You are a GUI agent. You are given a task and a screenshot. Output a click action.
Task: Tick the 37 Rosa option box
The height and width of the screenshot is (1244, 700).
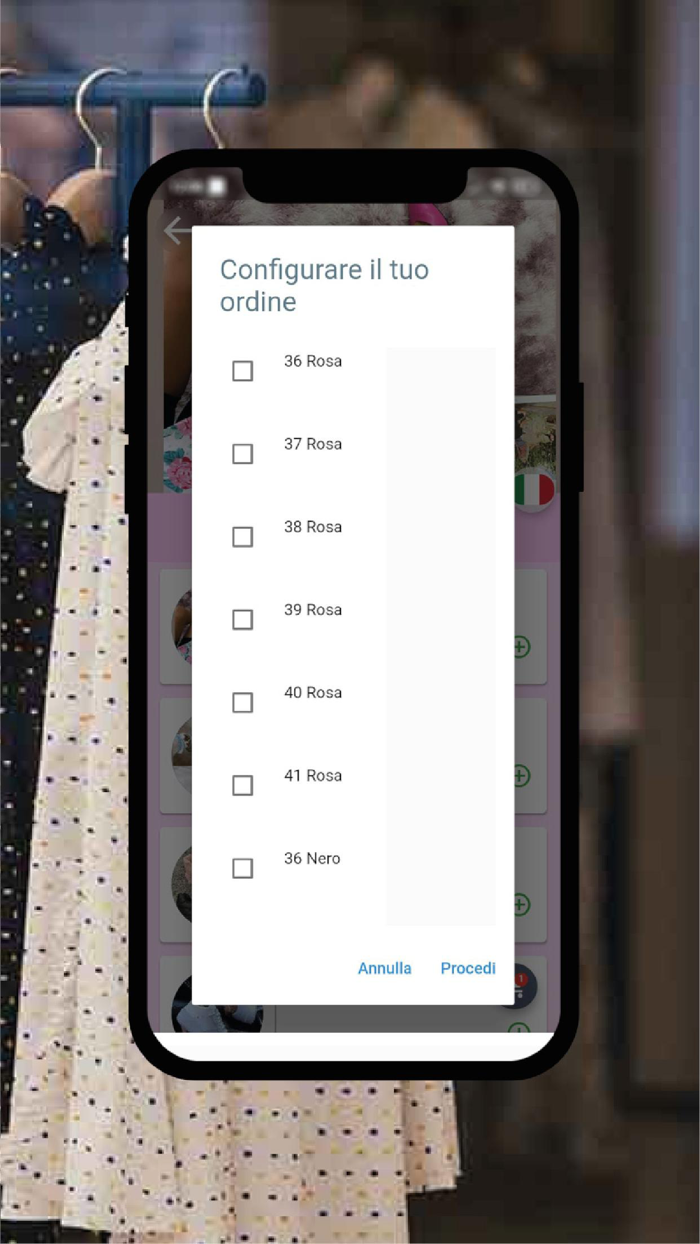pos(242,454)
